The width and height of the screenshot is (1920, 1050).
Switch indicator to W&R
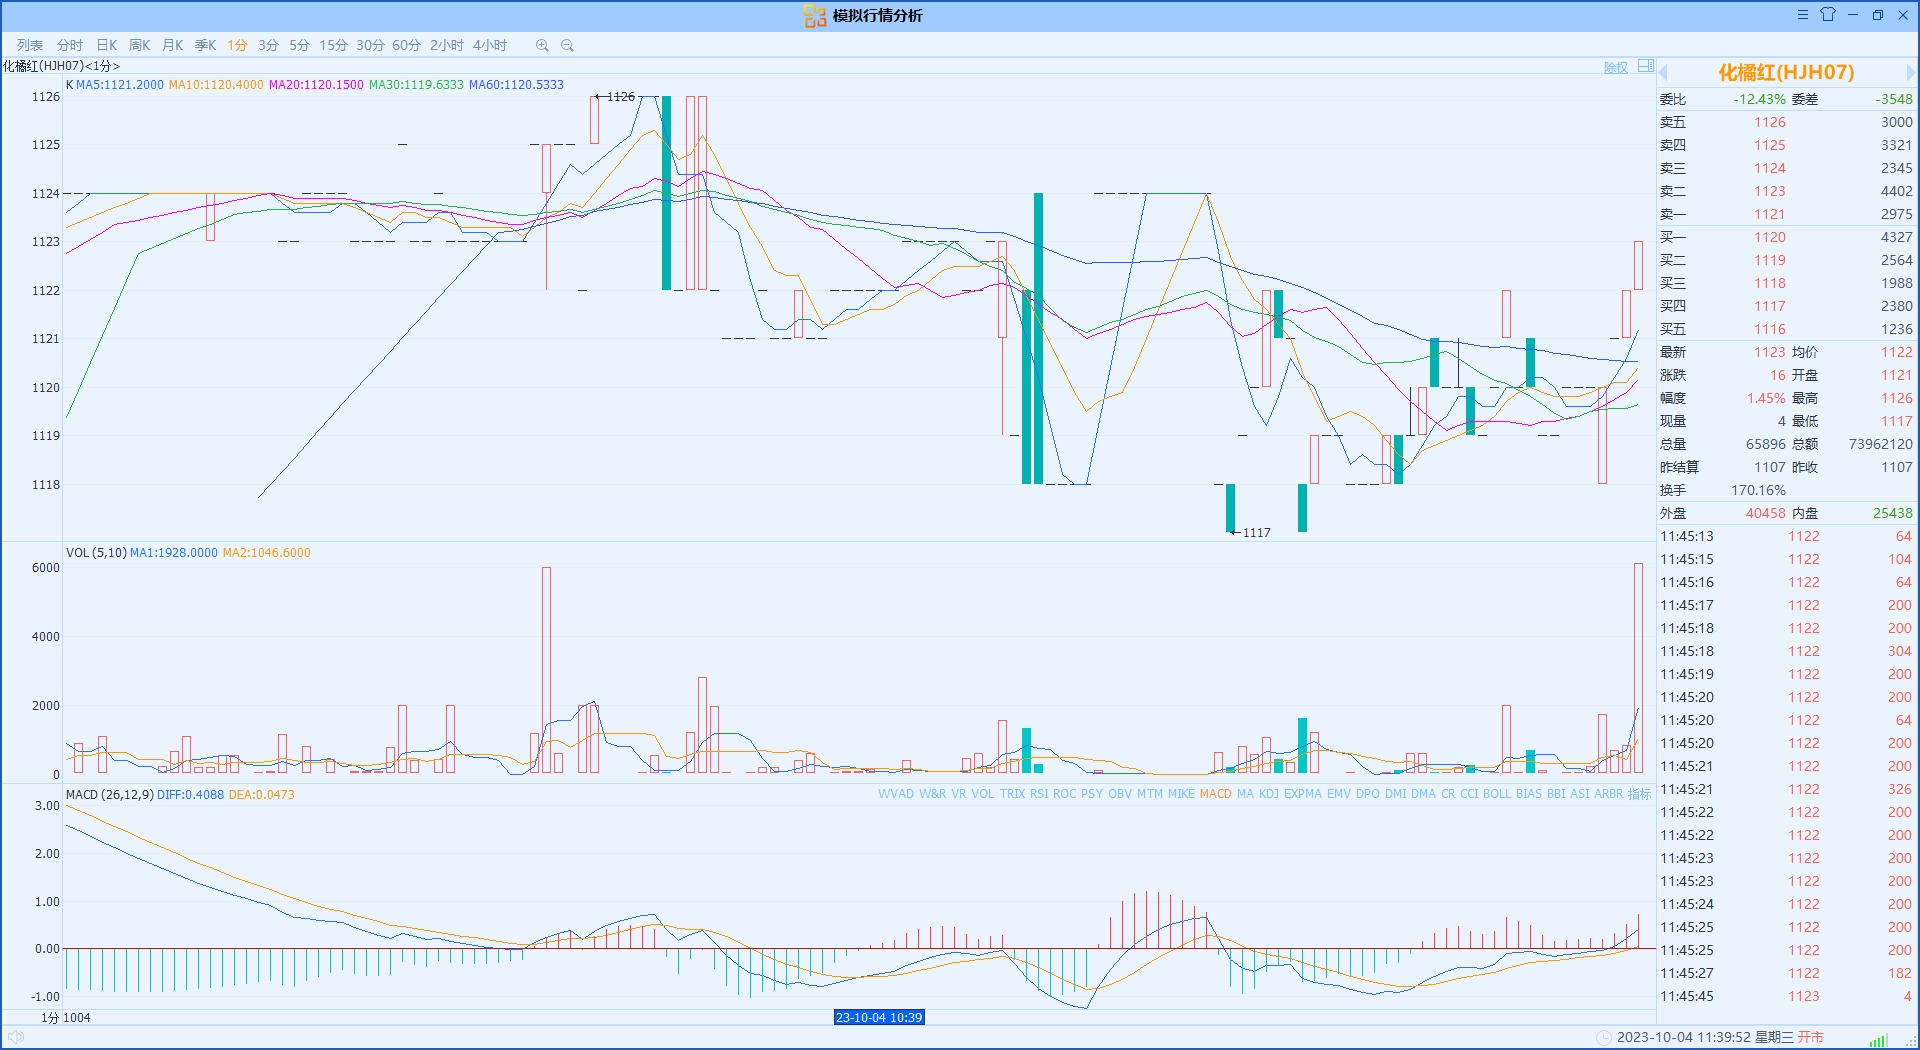click(x=932, y=794)
